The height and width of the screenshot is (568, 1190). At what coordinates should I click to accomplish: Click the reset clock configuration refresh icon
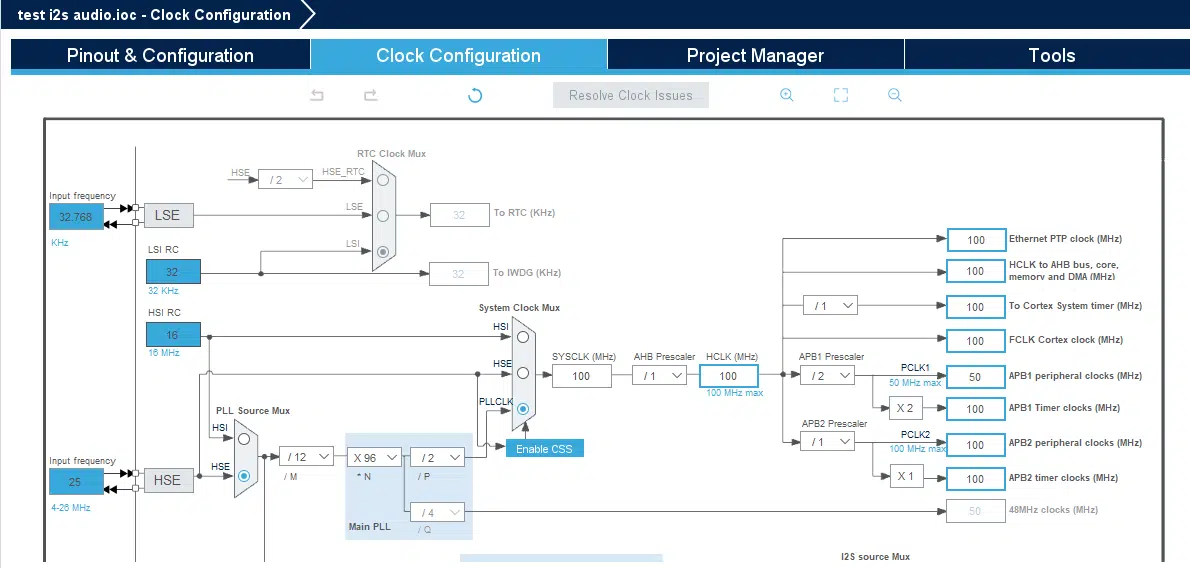[475, 95]
